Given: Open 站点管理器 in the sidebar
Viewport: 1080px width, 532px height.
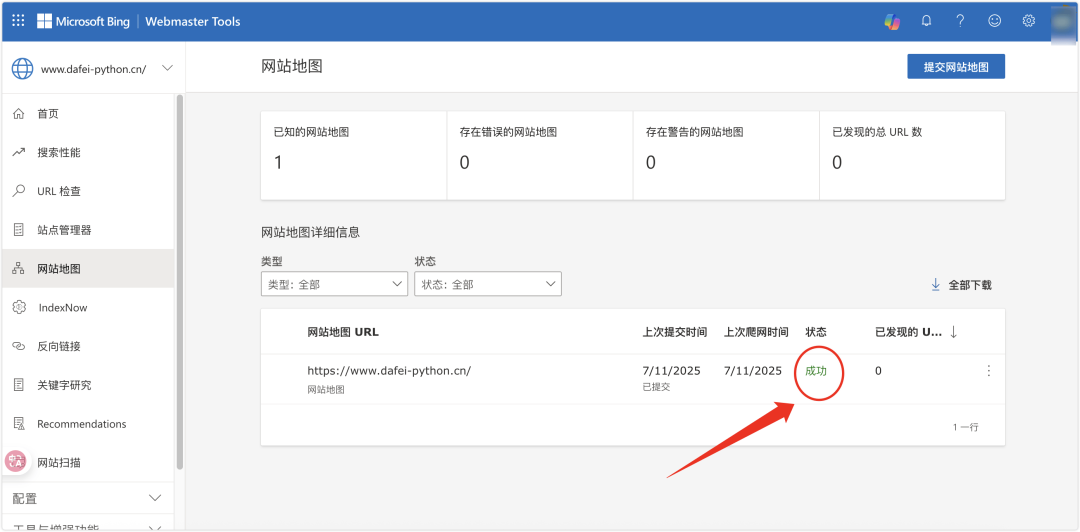Looking at the screenshot, I should coord(87,229).
